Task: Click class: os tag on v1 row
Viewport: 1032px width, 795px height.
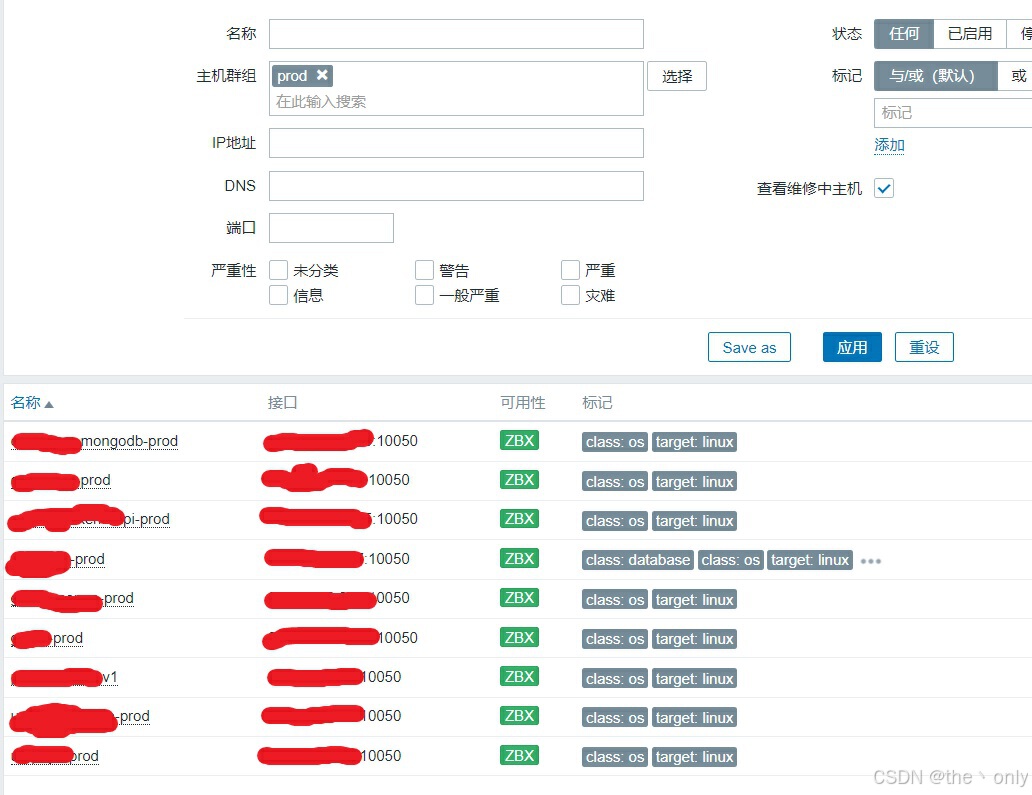Action: click(x=615, y=679)
